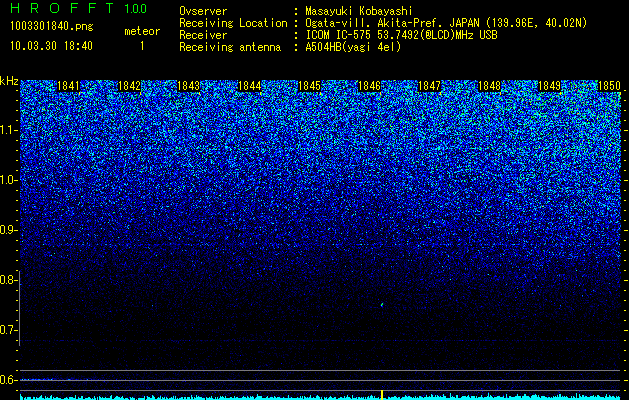Click the A504HB(yagi 4el) antenna value
Image resolution: width=629 pixels, height=400 pixels.
(353, 47)
